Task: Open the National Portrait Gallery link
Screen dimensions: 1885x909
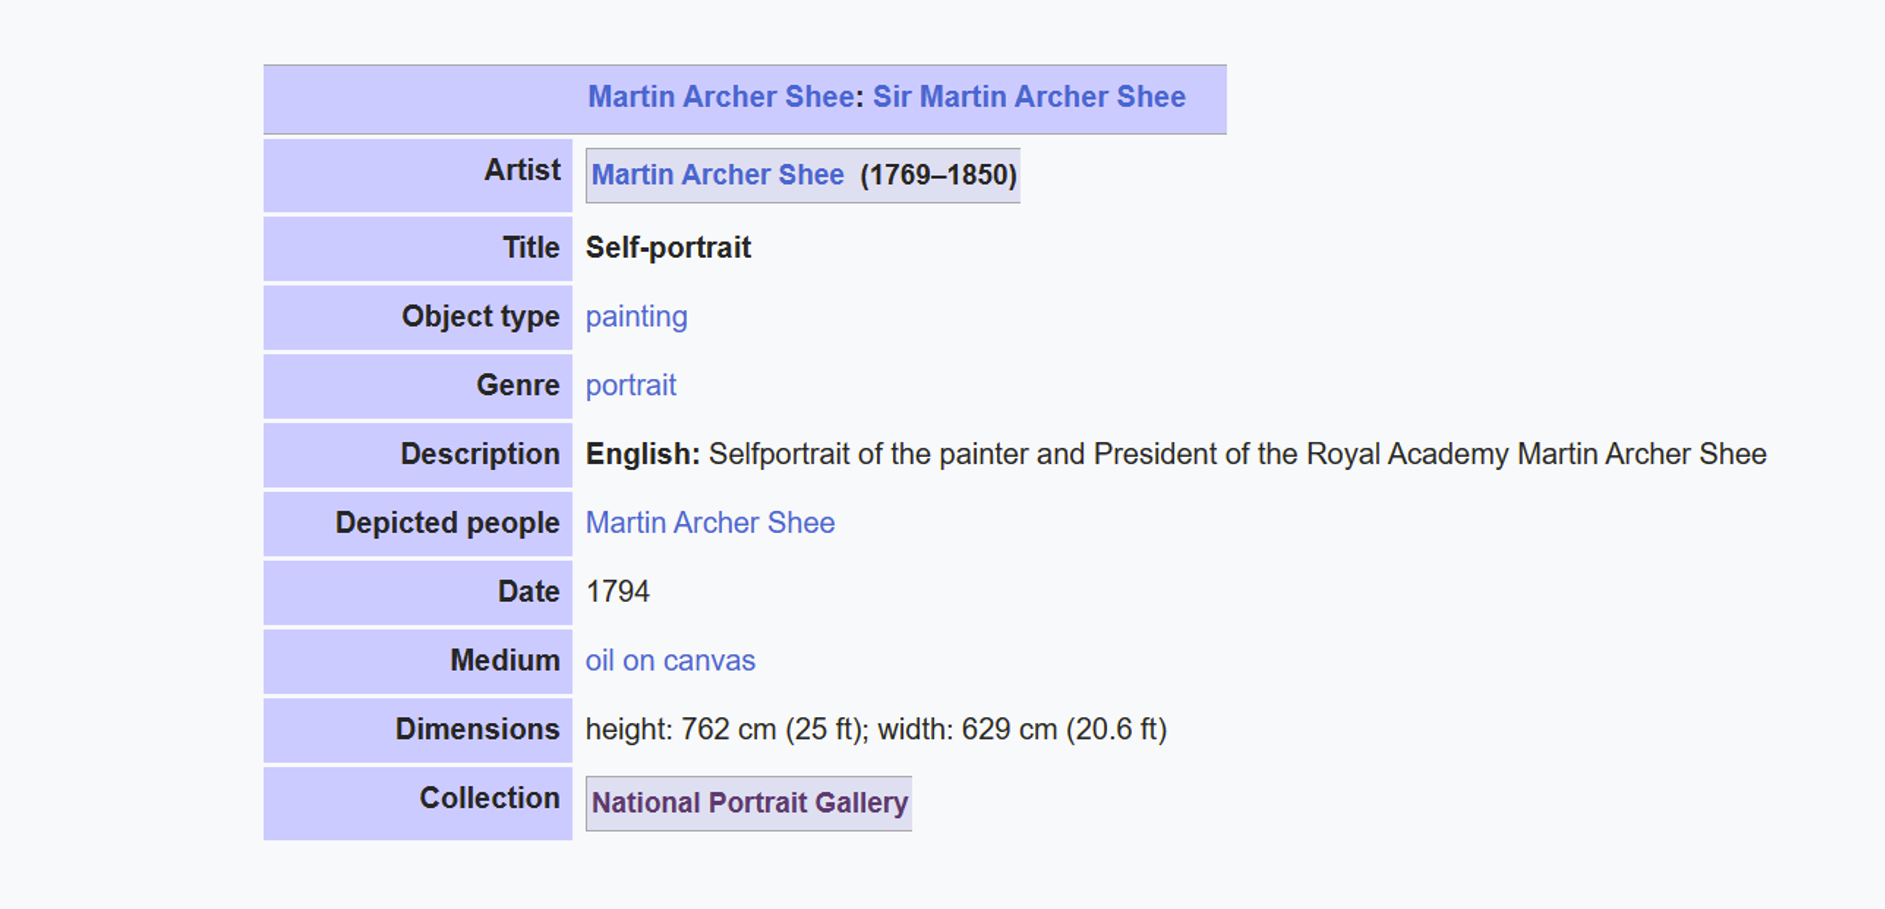Action: coord(749,803)
